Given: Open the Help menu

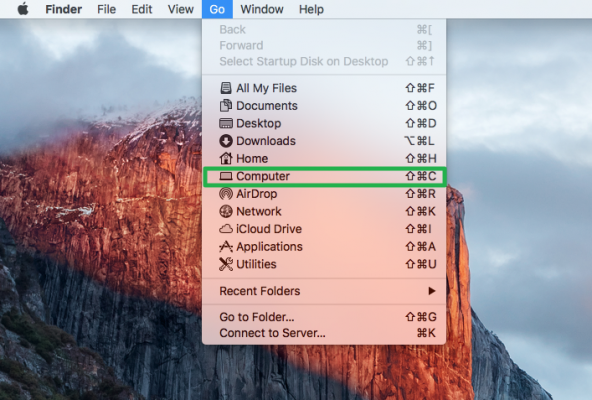Looking at the screenshot, I should click(x=311, y=9).
